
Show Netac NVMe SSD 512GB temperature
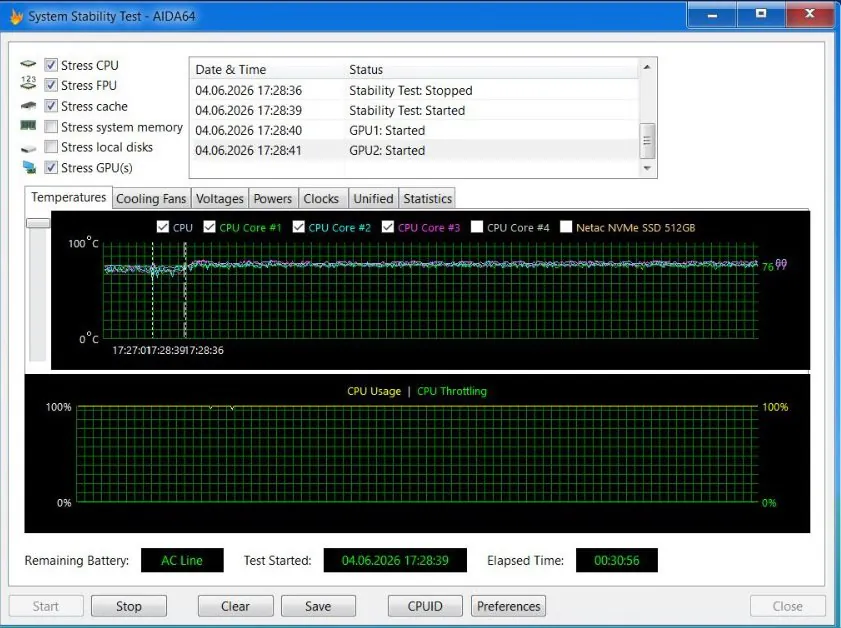(x=566, y=227)
